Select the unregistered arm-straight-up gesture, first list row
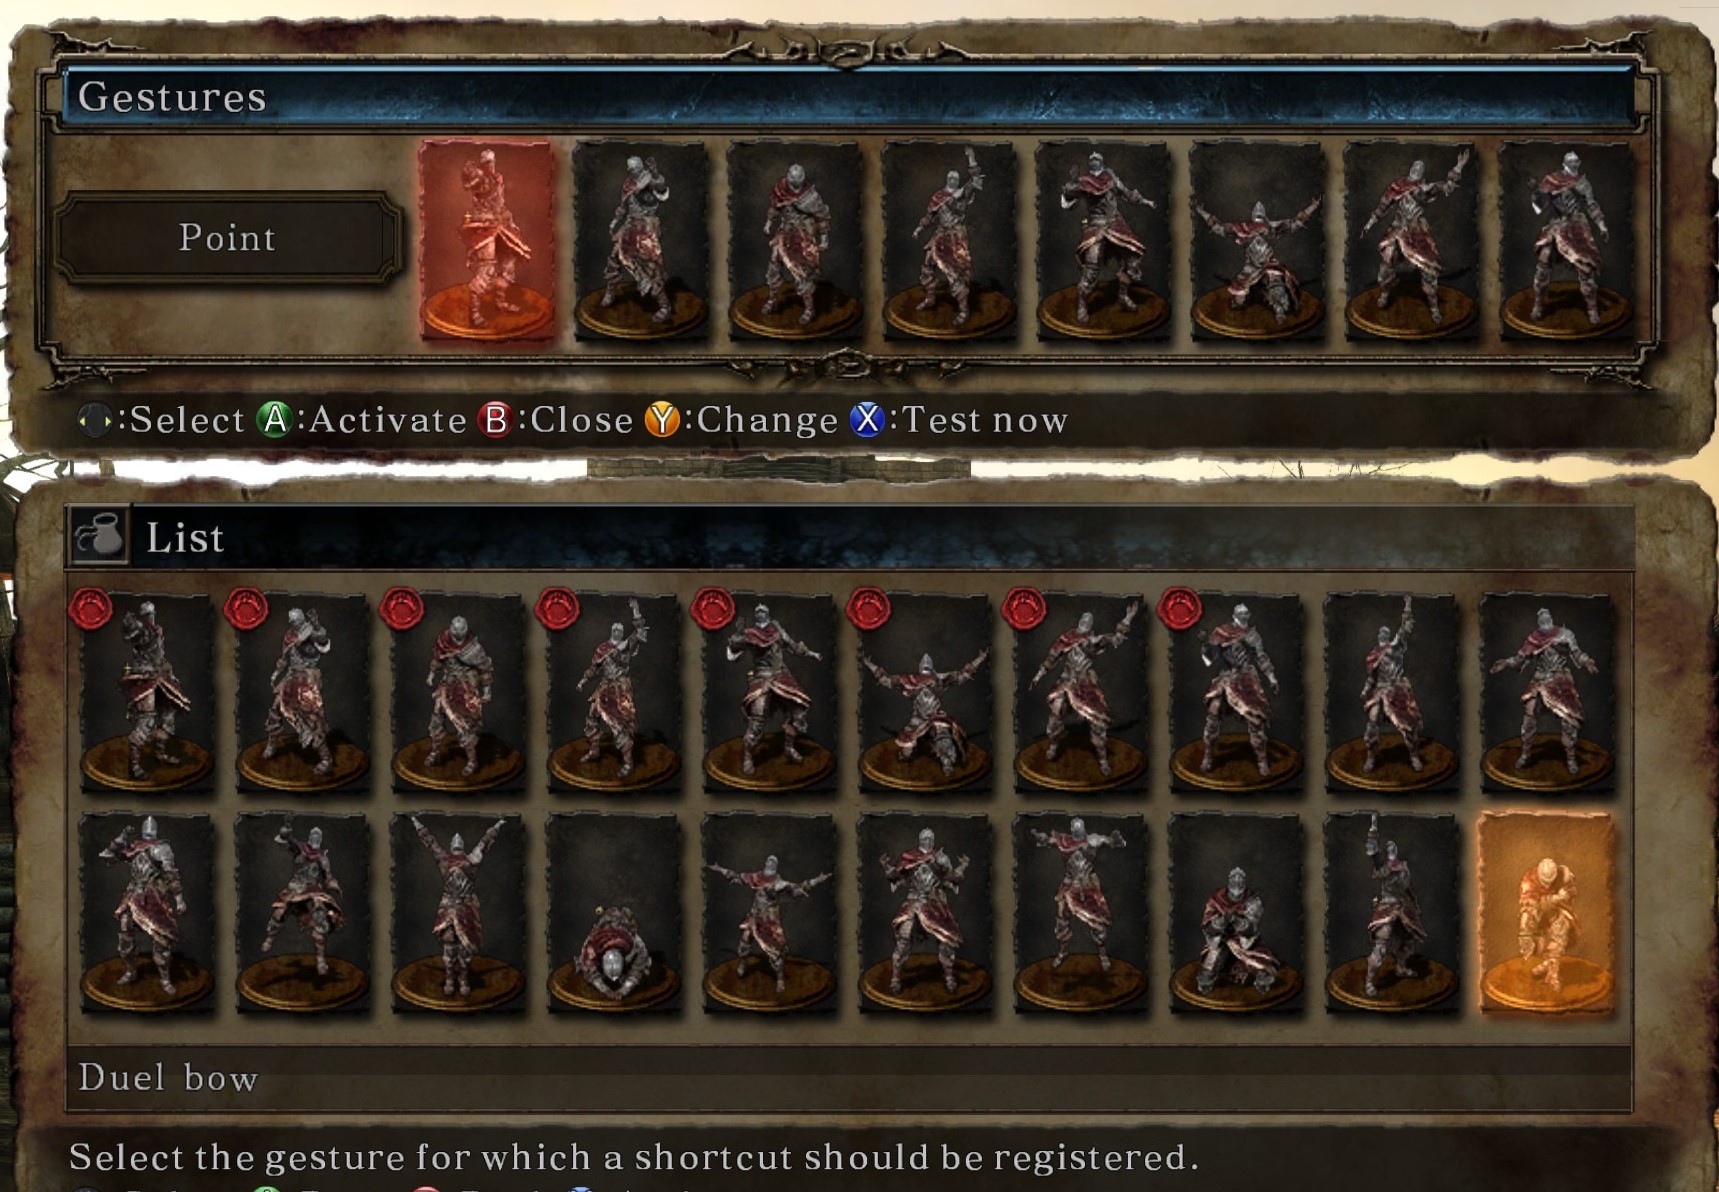The width and height of the screenshot is (1719, 1192). (x=1391, y=693)
